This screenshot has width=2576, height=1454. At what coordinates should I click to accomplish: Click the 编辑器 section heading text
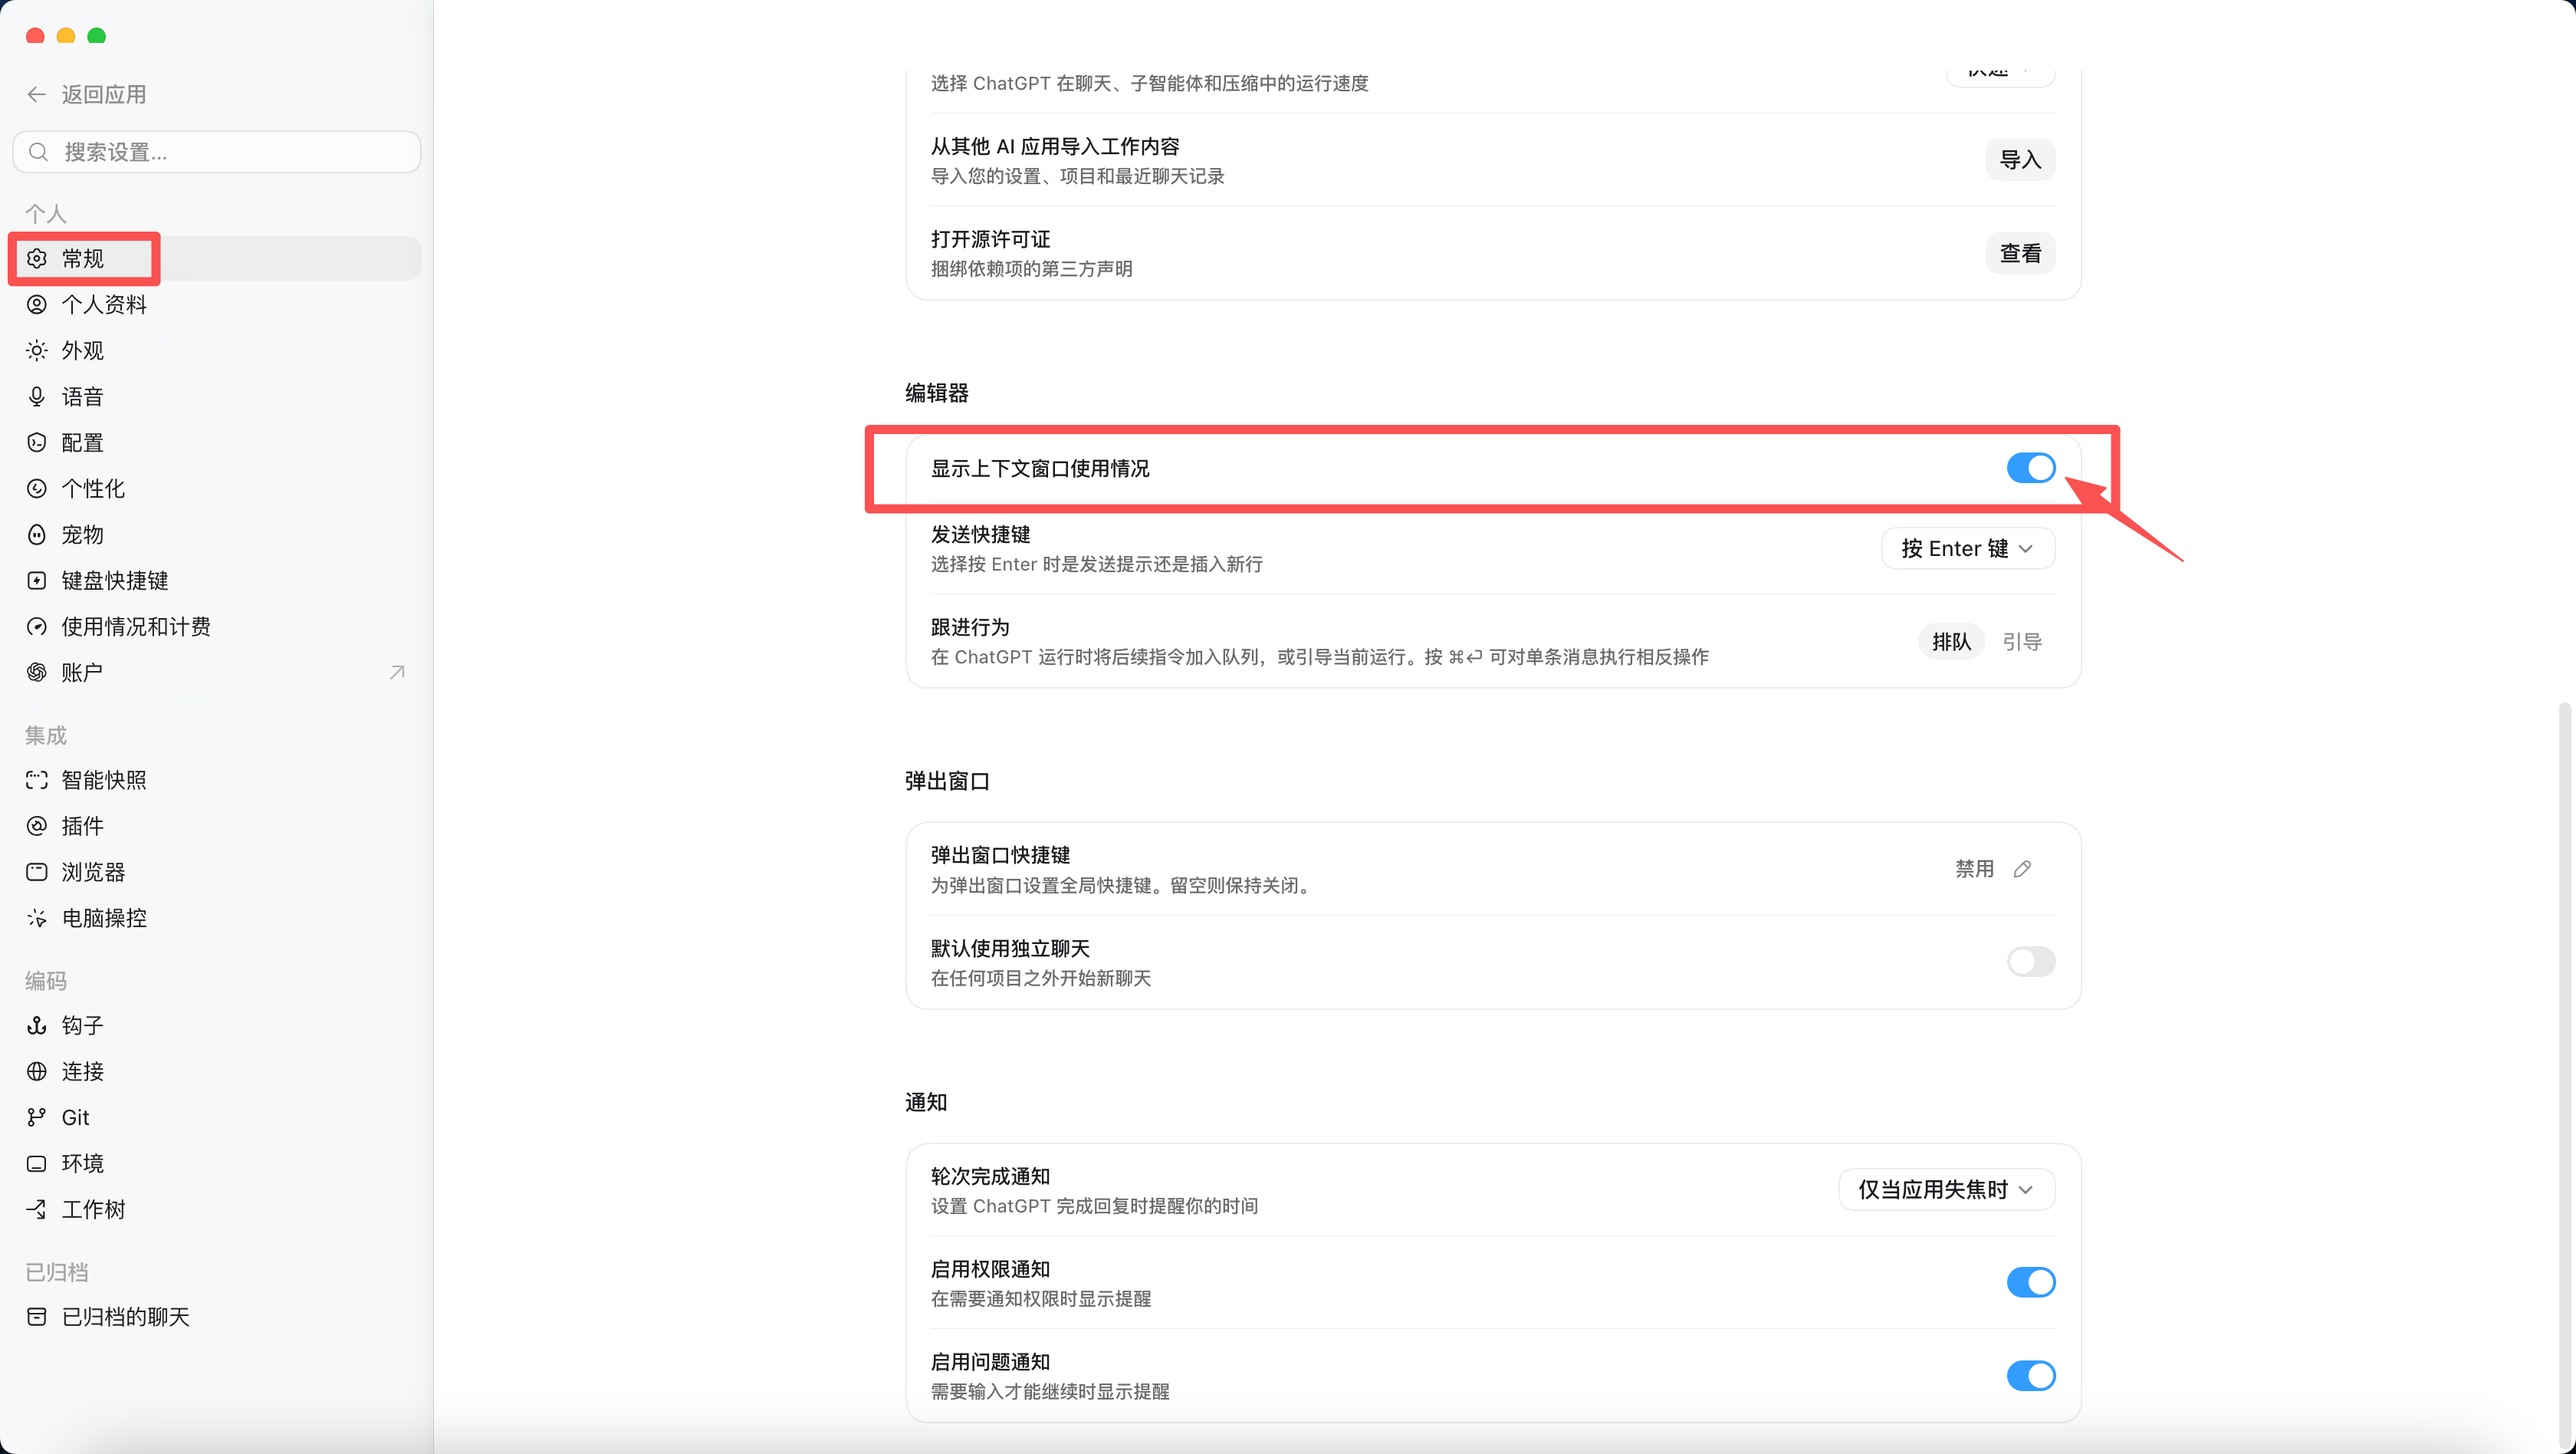pyautogui.click(x=936, y=392)
